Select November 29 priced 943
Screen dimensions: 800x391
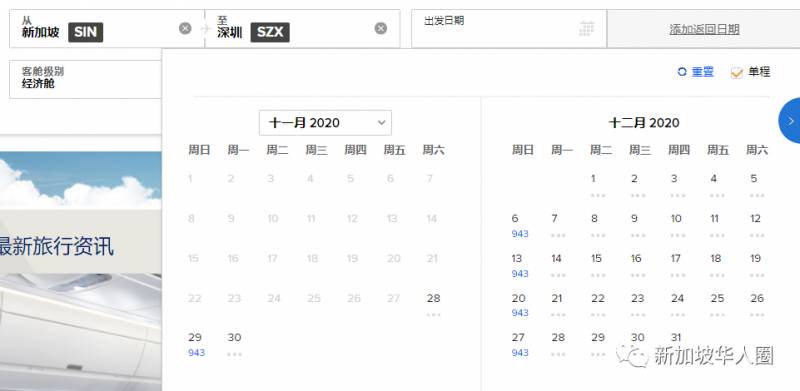point(196,345)
